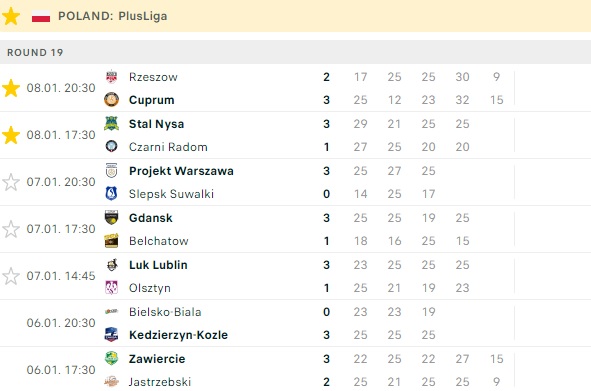
Task: Add Projekt Warszawa match to favorites
Action: [x=11, y=182]
